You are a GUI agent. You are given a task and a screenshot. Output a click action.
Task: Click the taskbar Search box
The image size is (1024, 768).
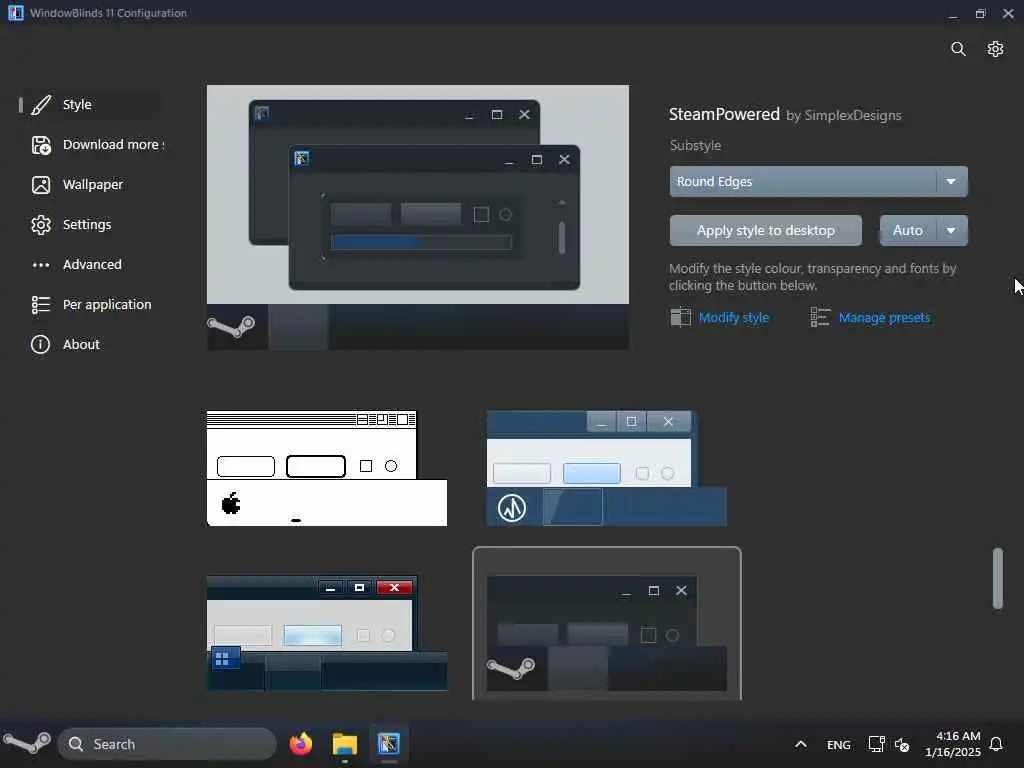tap(167, 744)
